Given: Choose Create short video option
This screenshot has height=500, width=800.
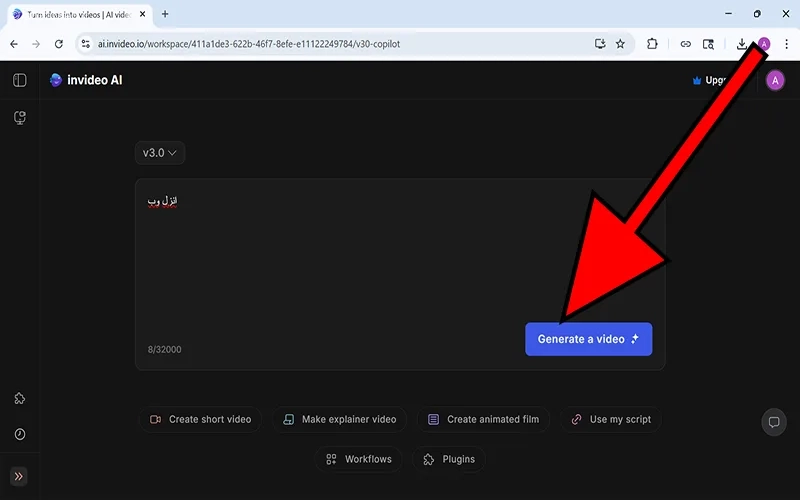Looking at the screenshot, I should click(200, 419).
